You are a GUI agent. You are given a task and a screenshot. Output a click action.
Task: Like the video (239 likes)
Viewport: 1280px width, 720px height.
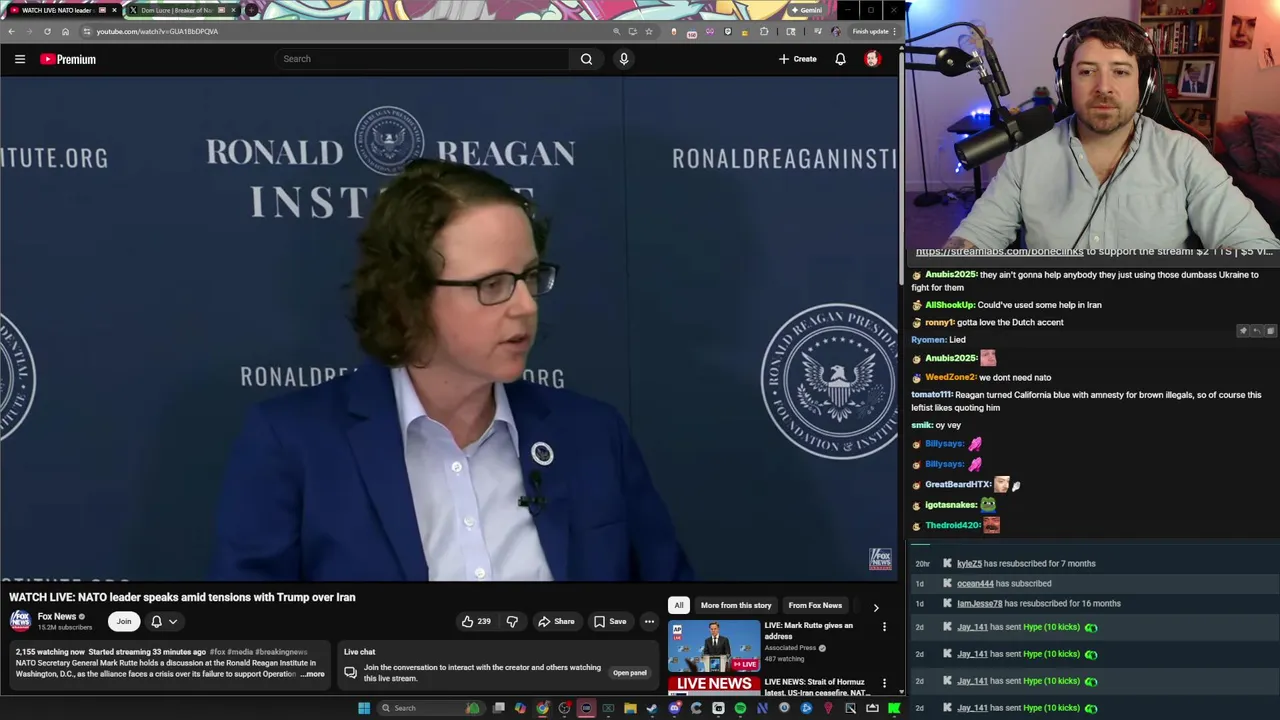[476, 621]
